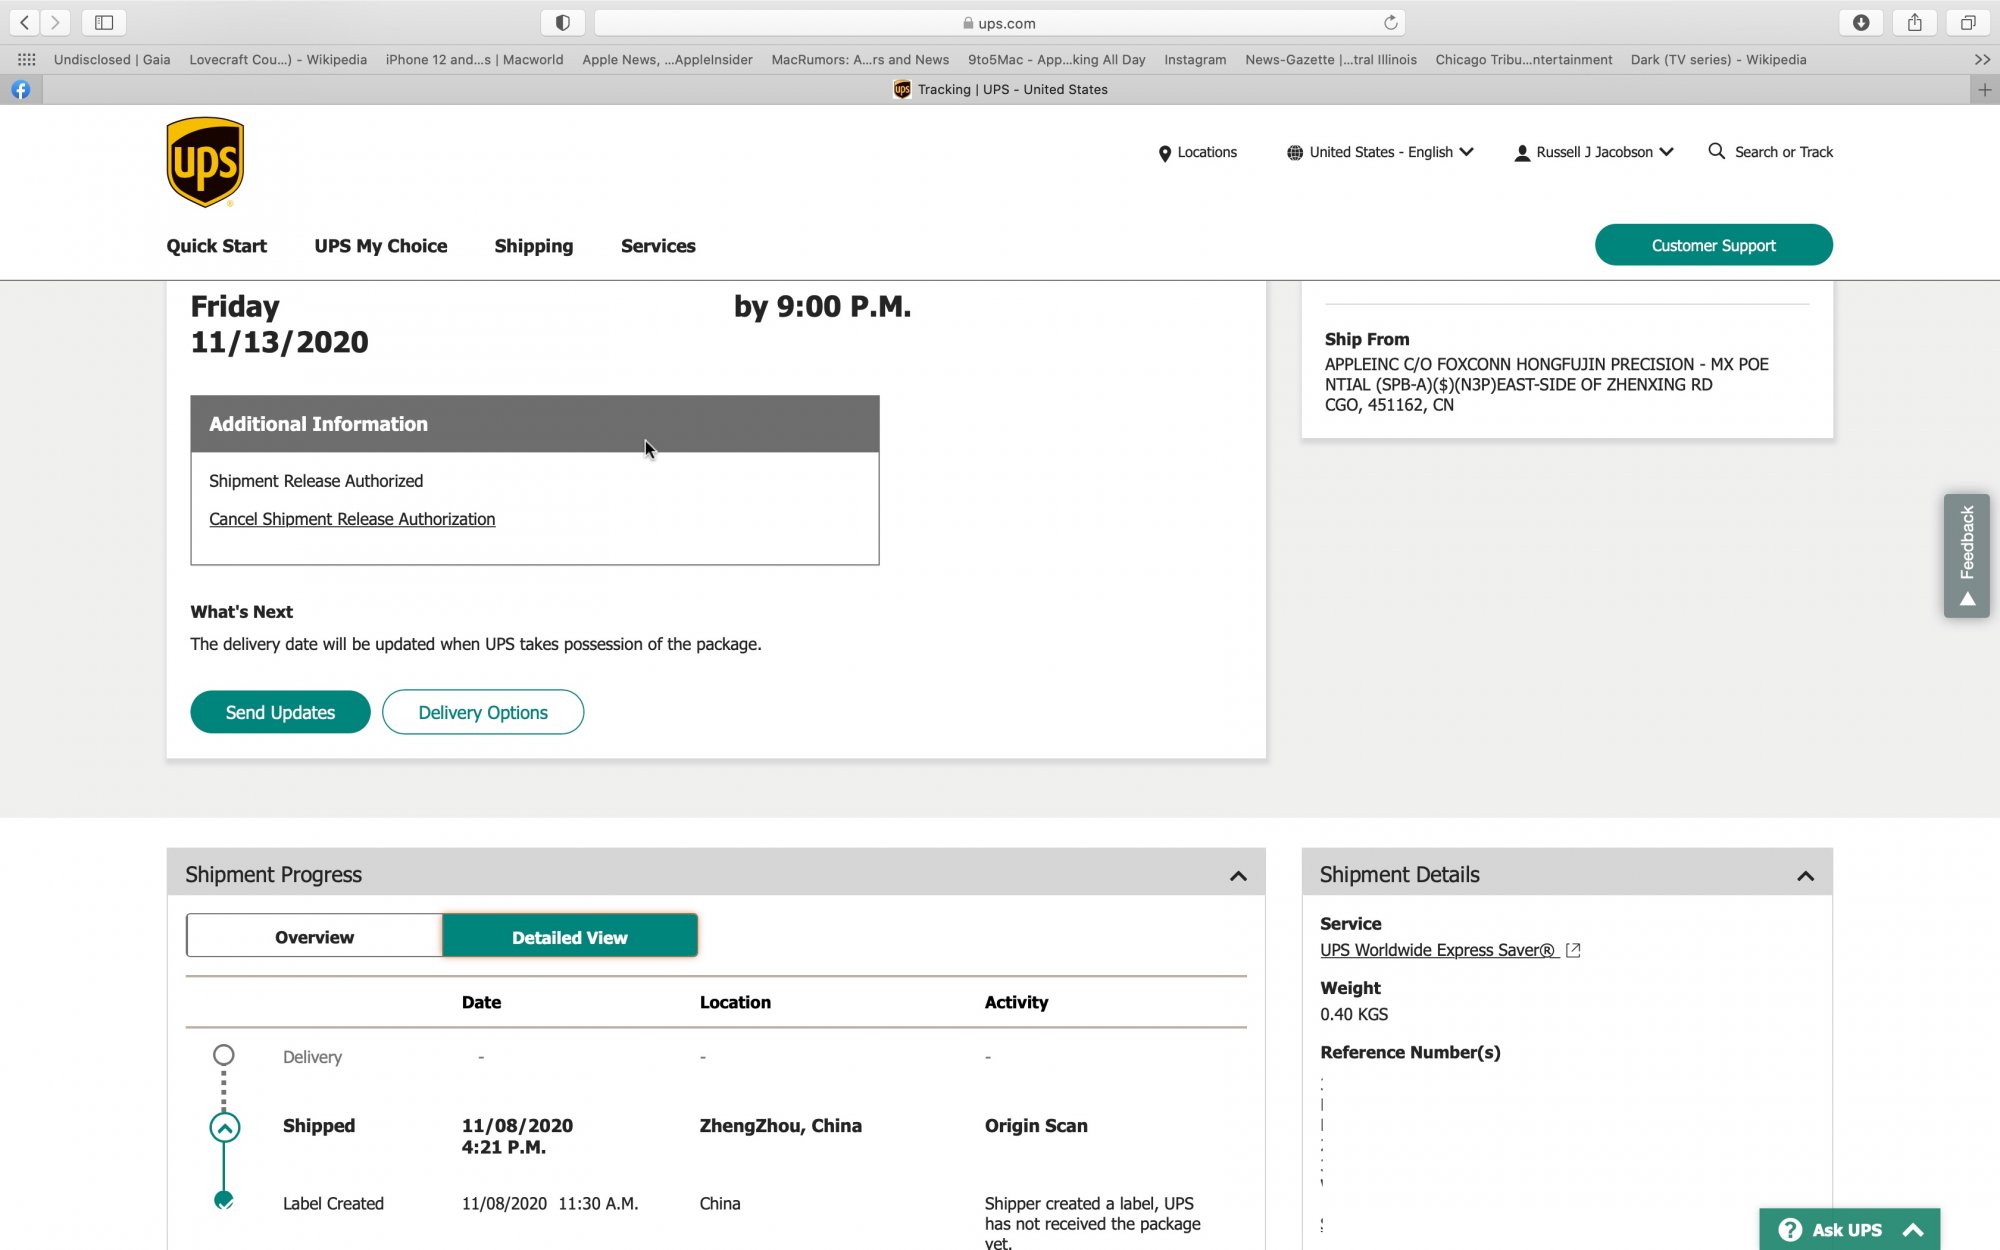The image size is (2000, 1250).
Task: Click the Activity column header
Action: [1016, 1002]
